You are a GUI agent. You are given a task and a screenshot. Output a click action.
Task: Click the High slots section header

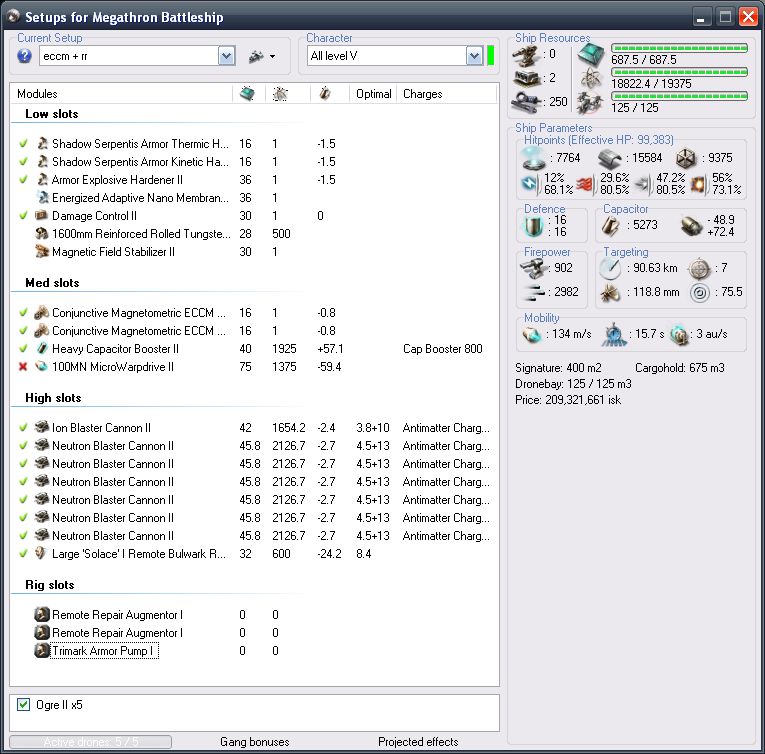[53, 398]
